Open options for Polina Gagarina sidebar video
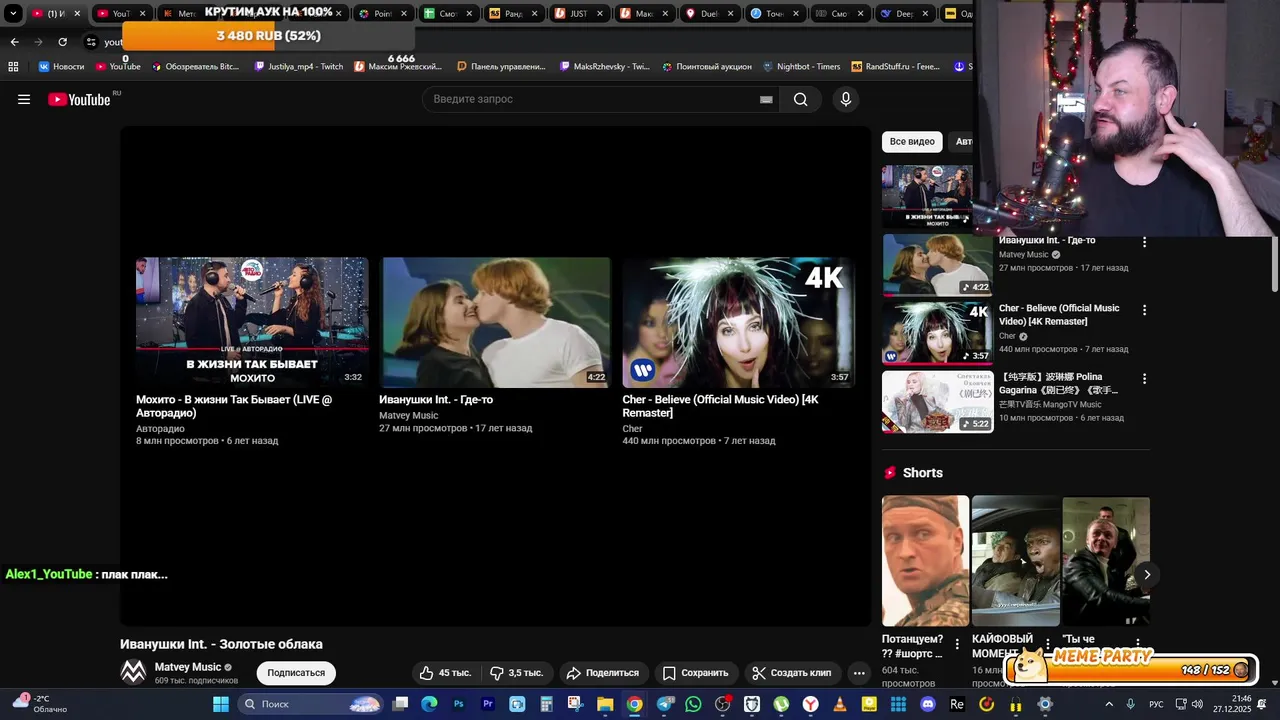This screenshot has height=720, width=1280. 1144,379
